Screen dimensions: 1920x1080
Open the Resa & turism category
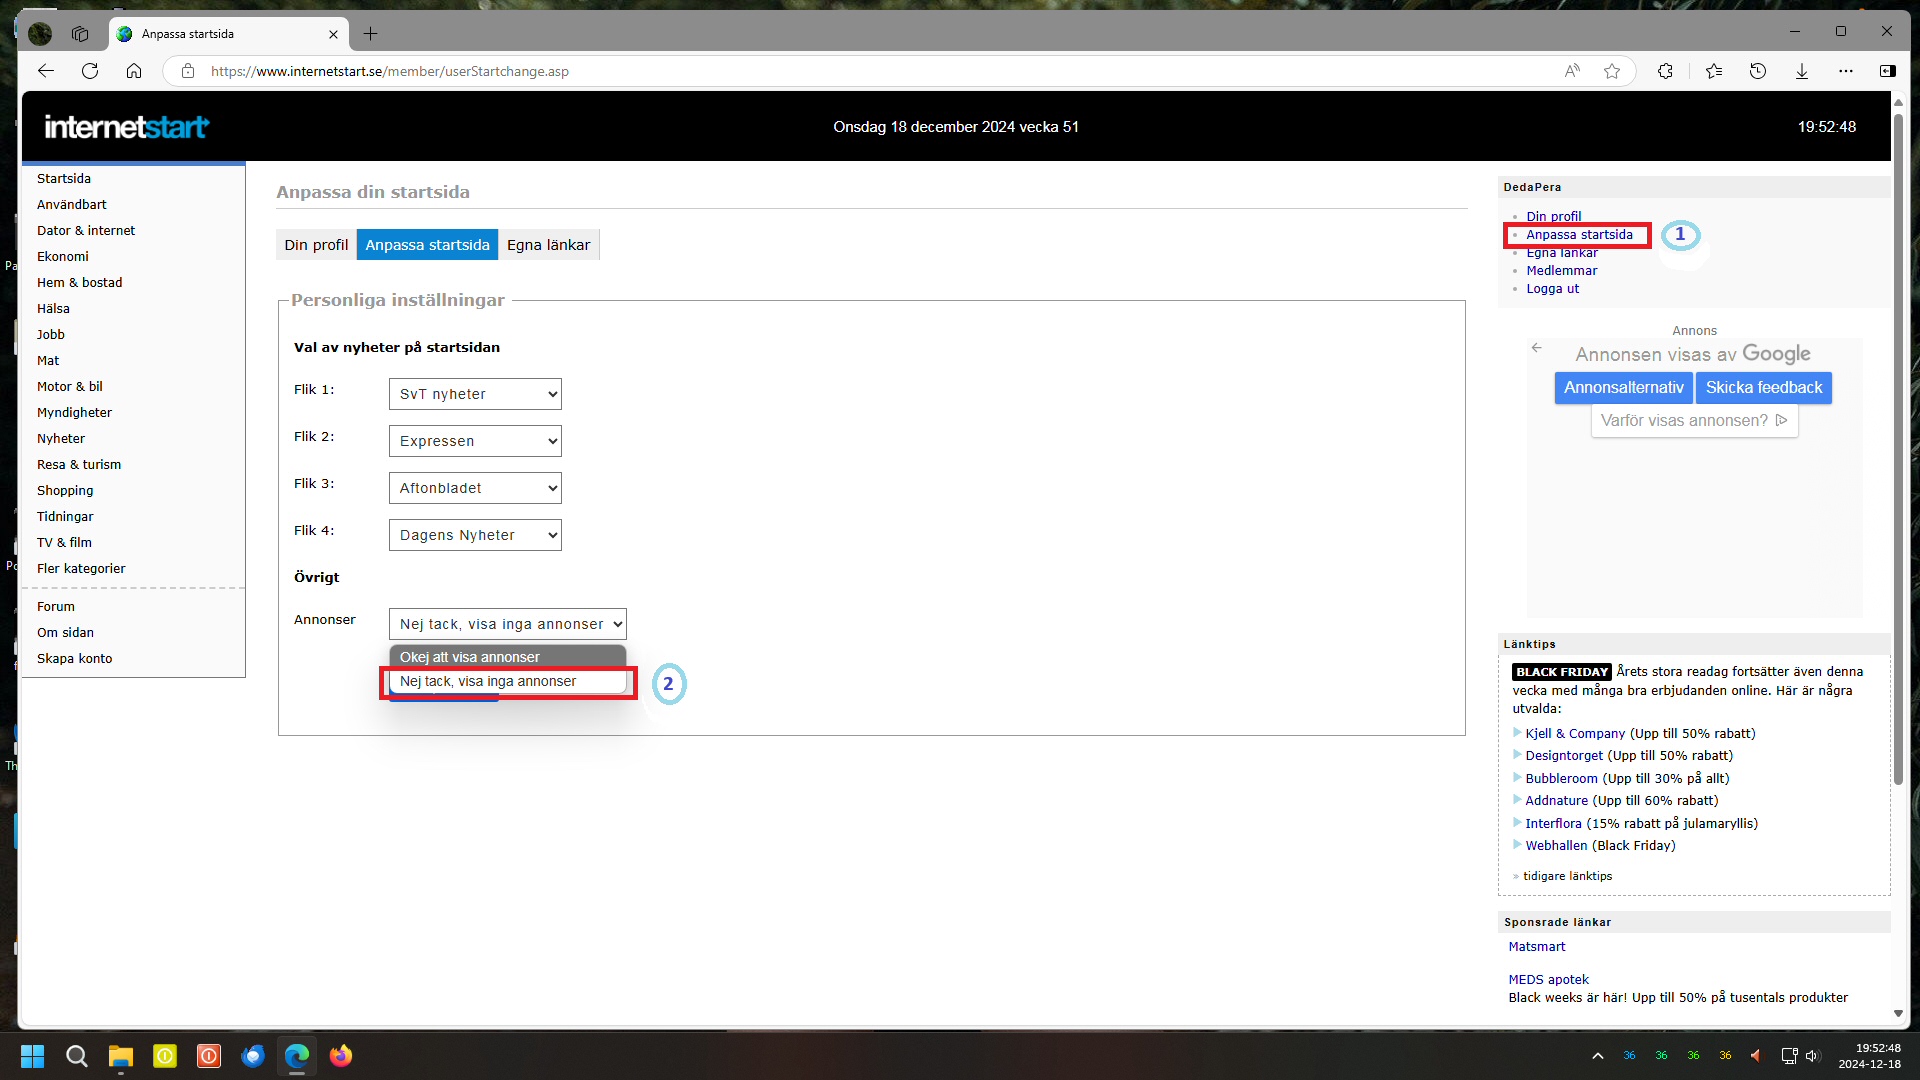[79, 464]
